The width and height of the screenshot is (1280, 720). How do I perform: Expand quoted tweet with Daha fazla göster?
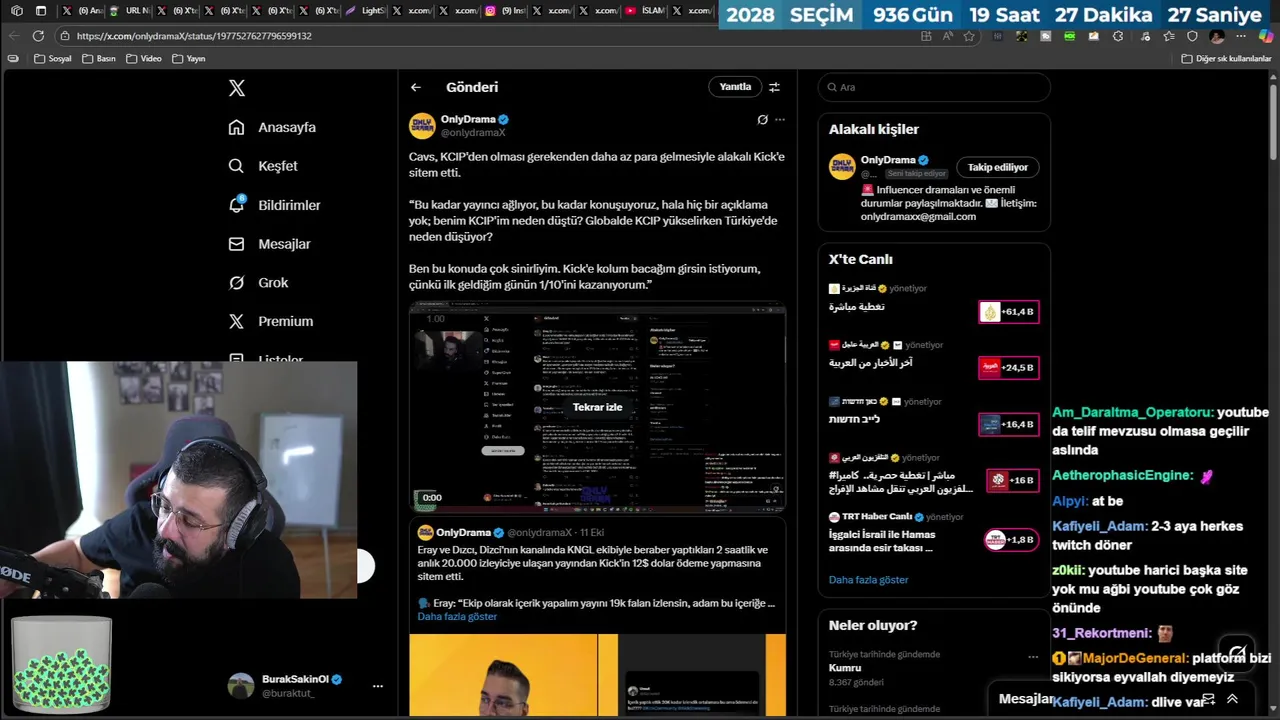(457, 616)
